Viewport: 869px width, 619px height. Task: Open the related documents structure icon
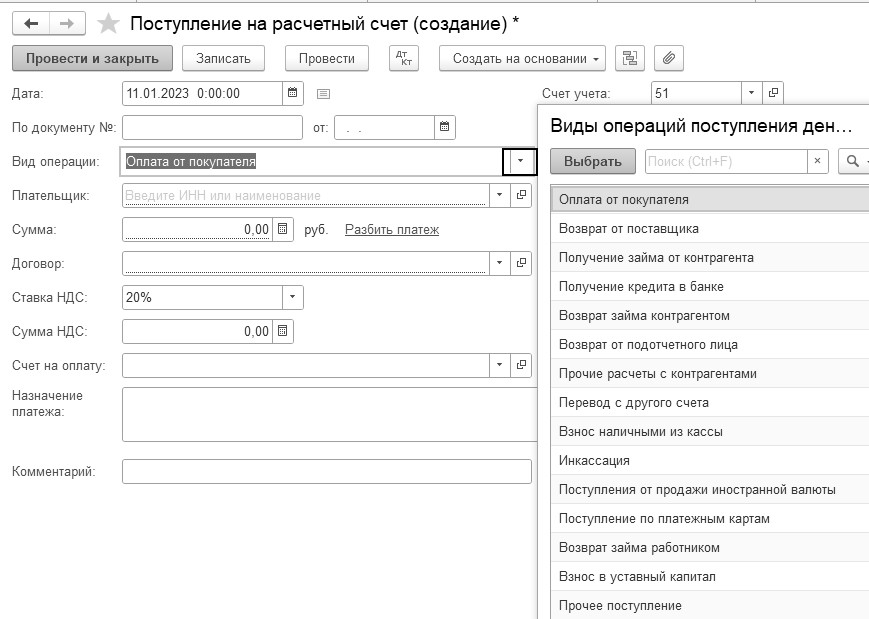630,58
